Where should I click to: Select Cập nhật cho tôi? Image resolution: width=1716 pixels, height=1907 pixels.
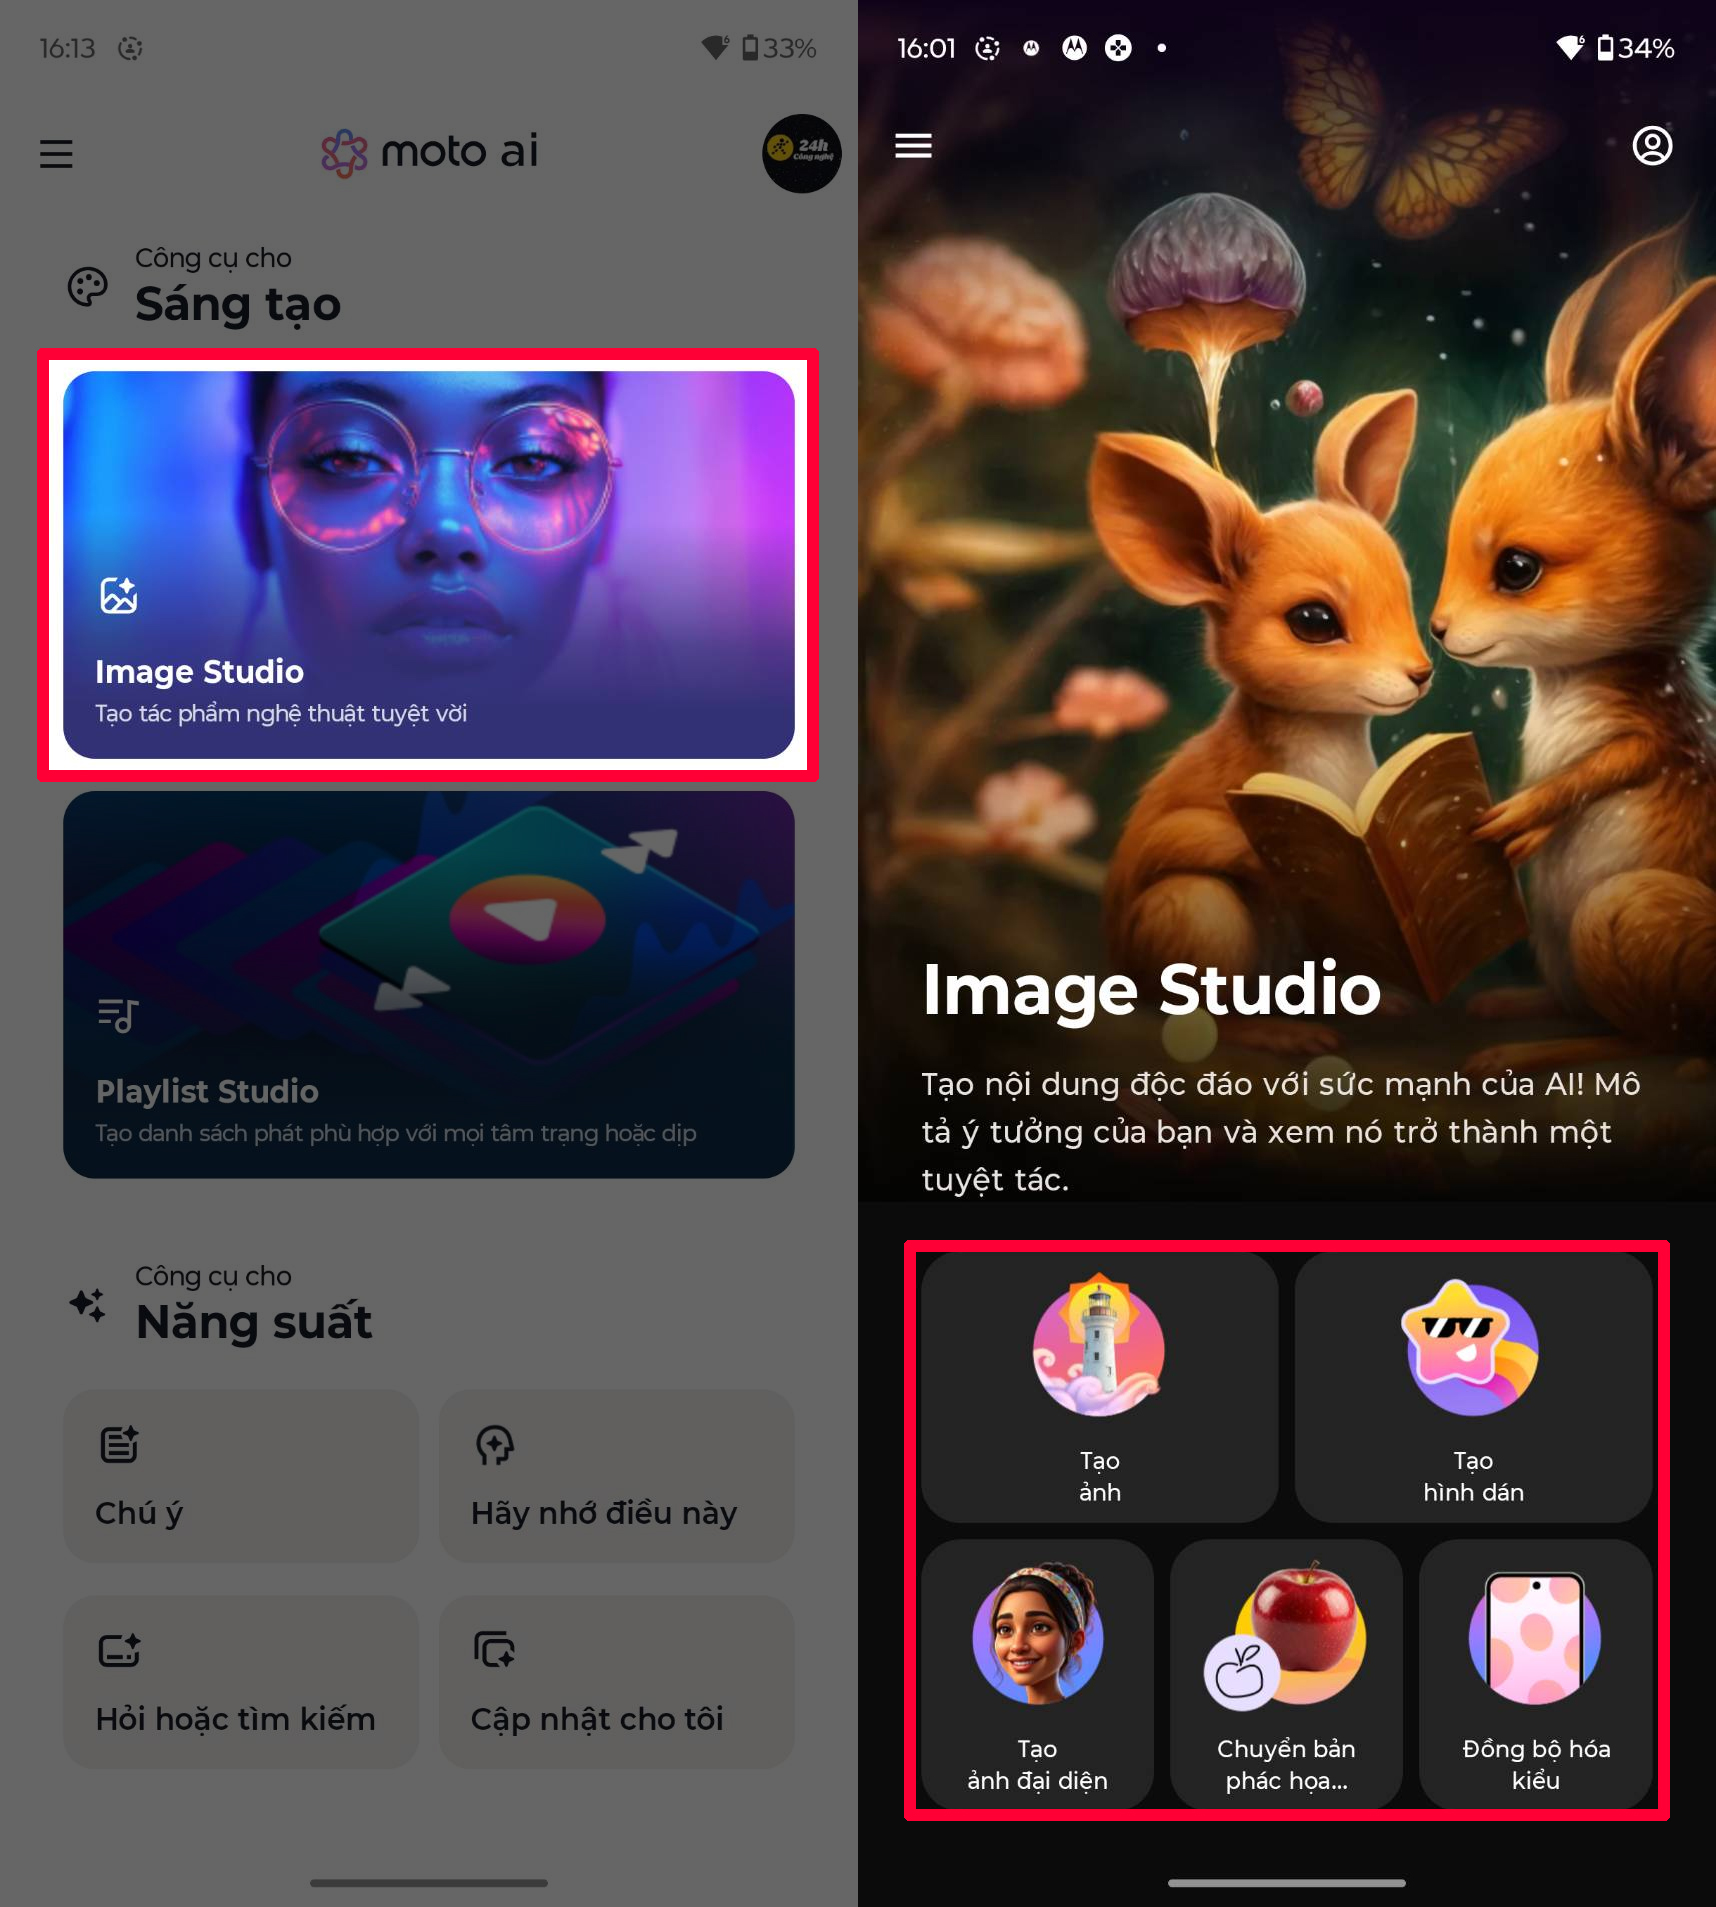pyautogui.click(x=616, y=1681)
